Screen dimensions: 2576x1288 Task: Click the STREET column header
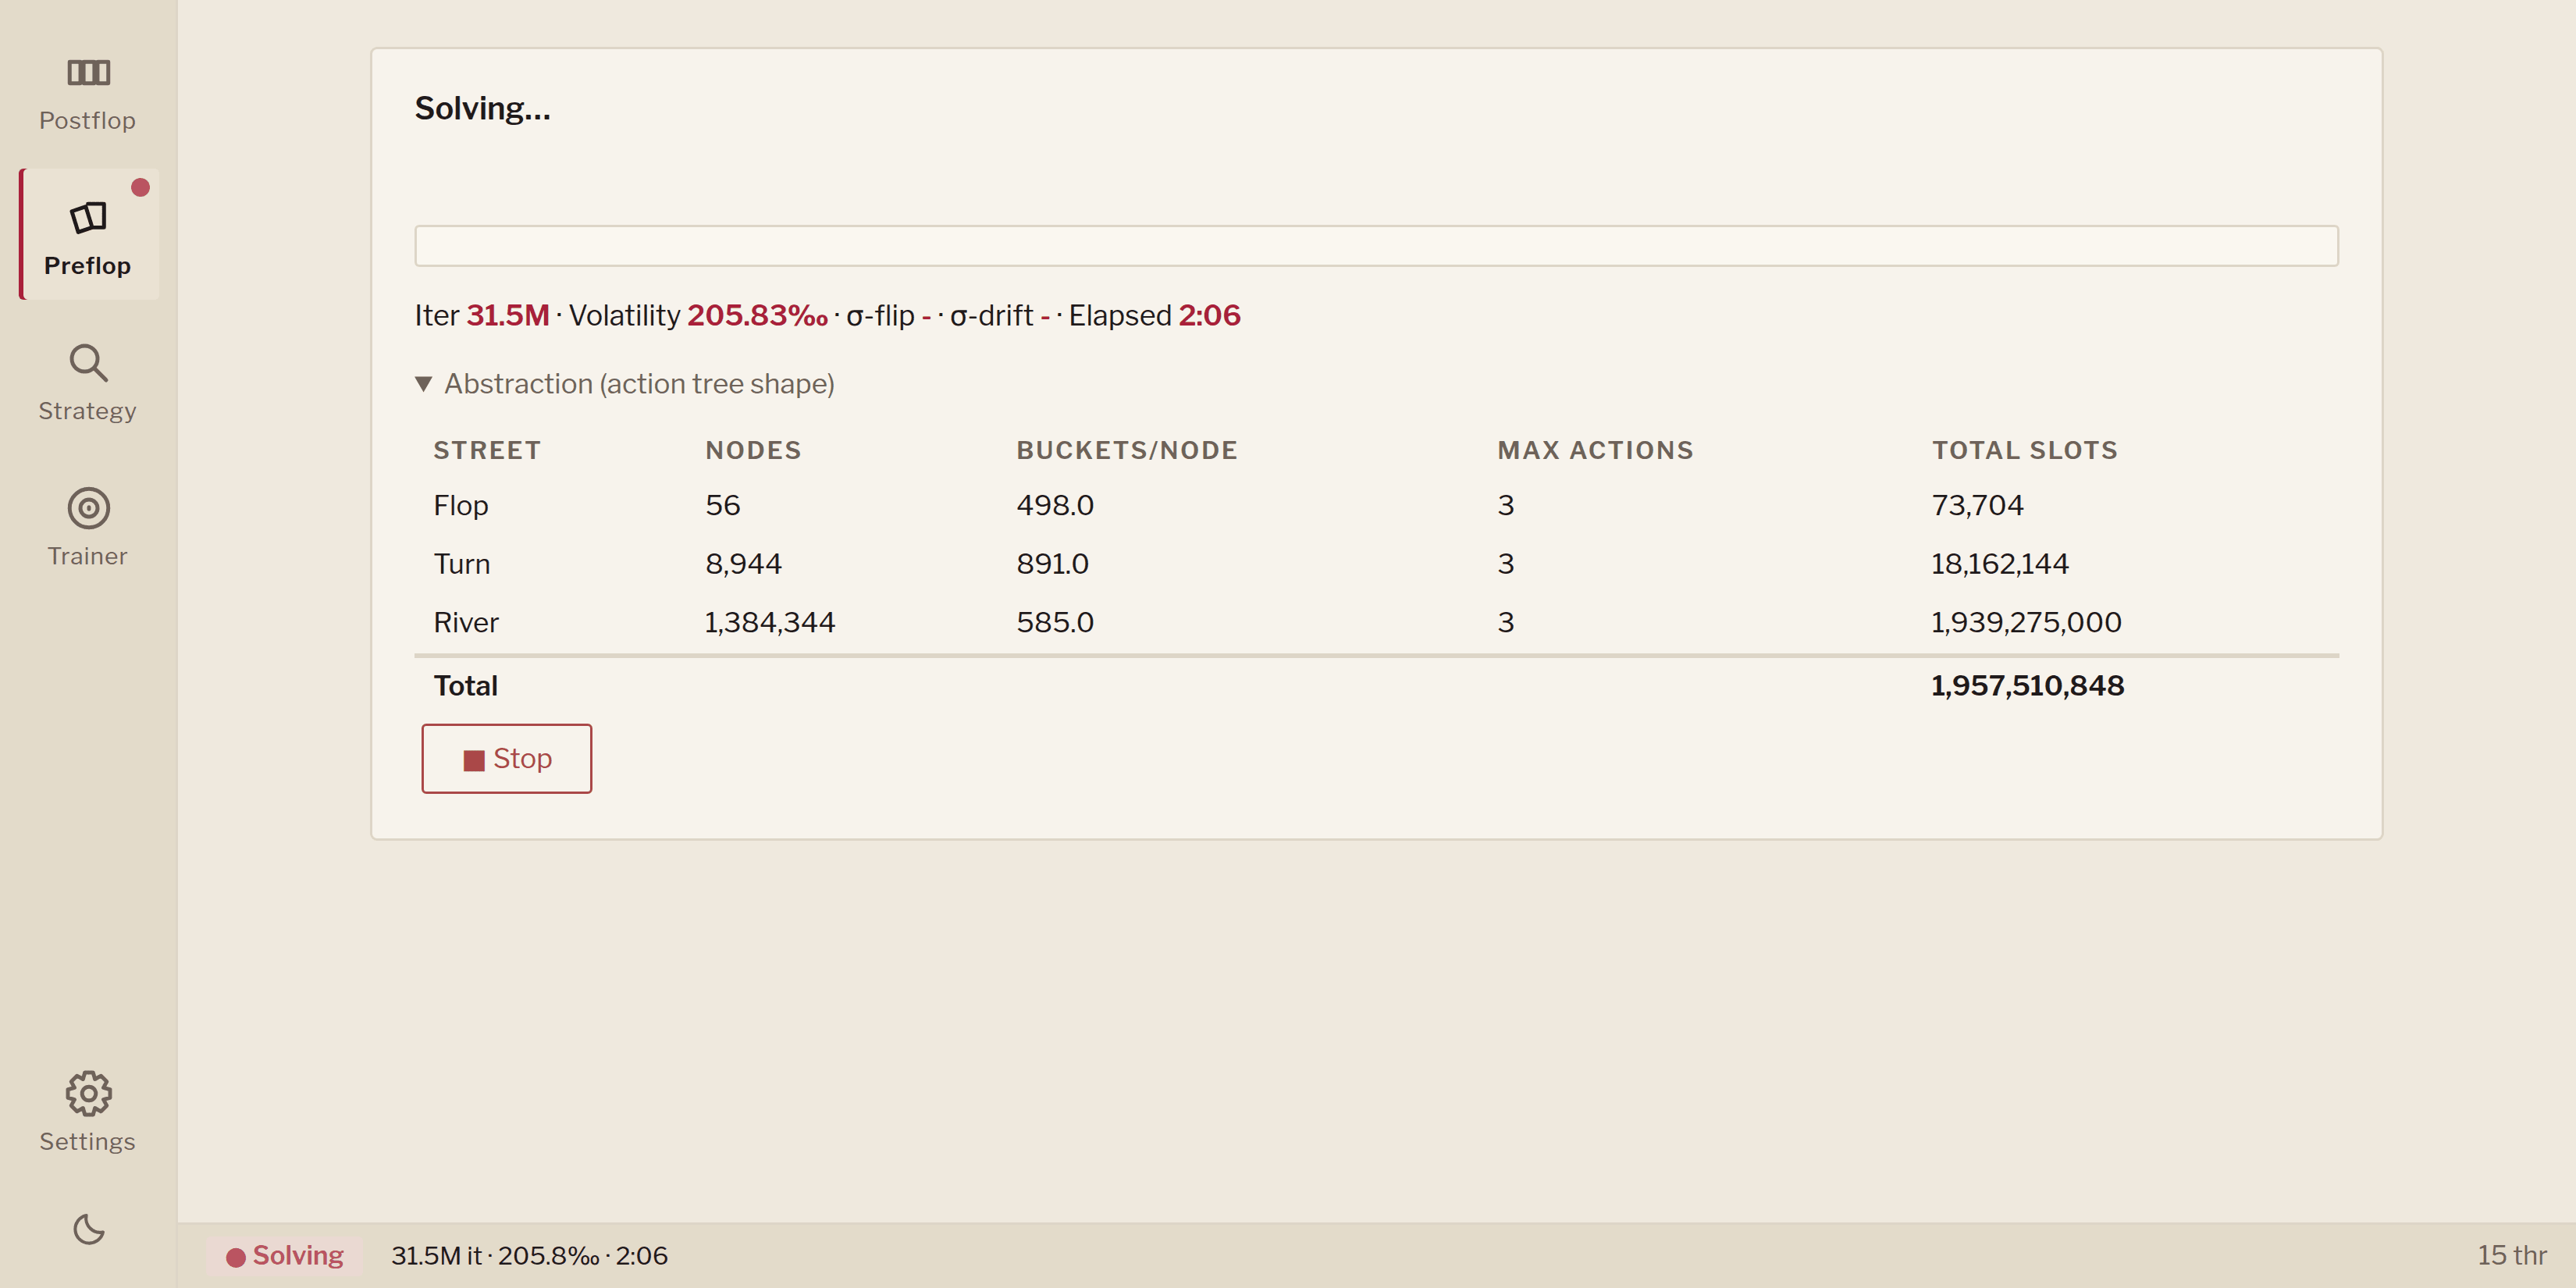[x=487, y=451]
